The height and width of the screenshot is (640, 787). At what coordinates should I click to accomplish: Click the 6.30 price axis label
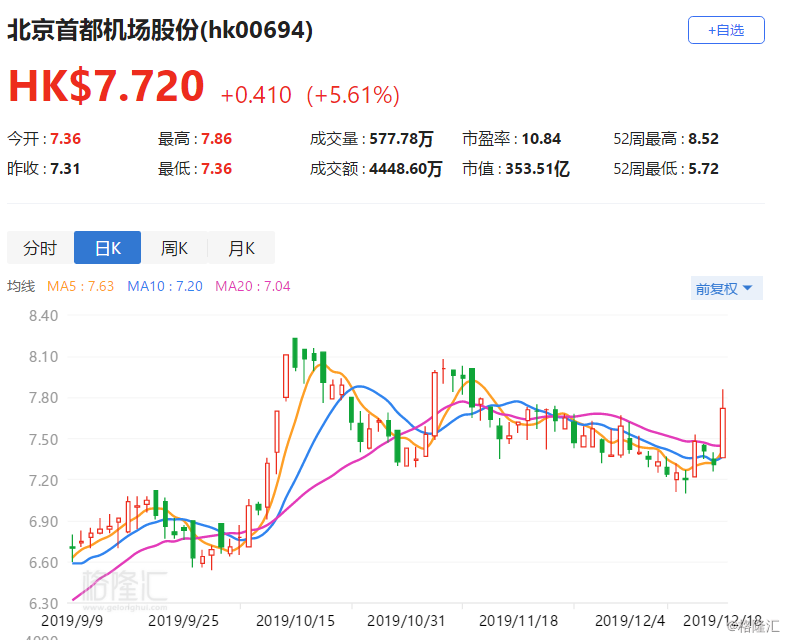[43, 603]
